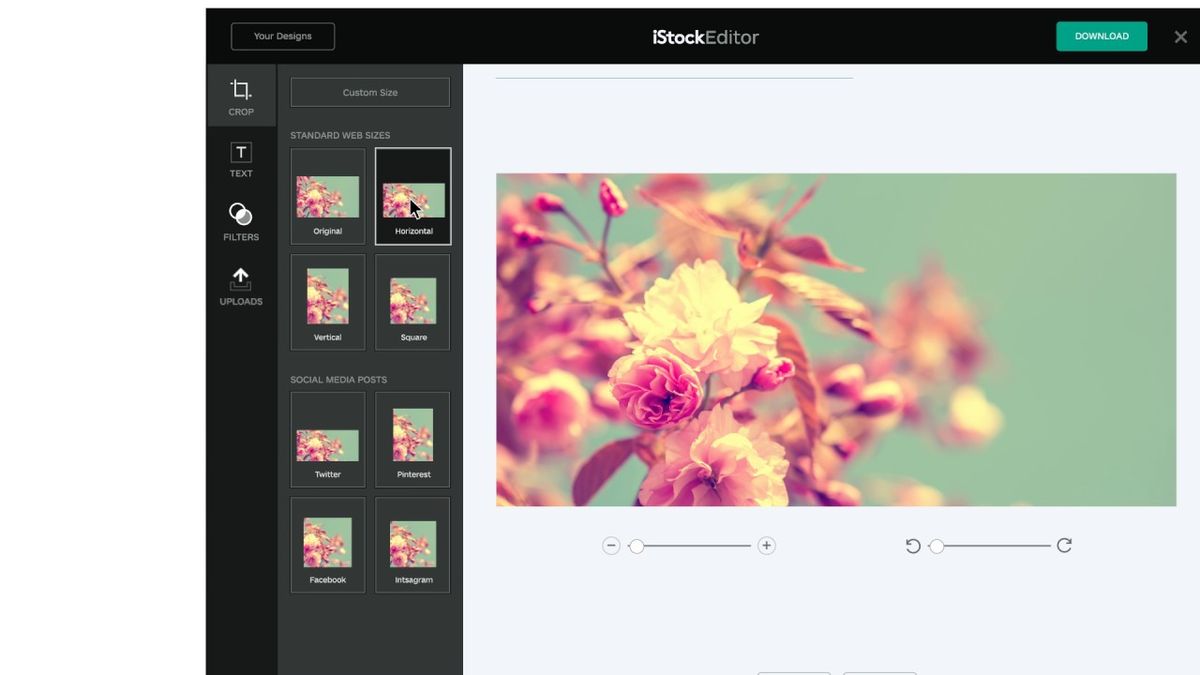Choose the Facebook post size

click(327, 544)
